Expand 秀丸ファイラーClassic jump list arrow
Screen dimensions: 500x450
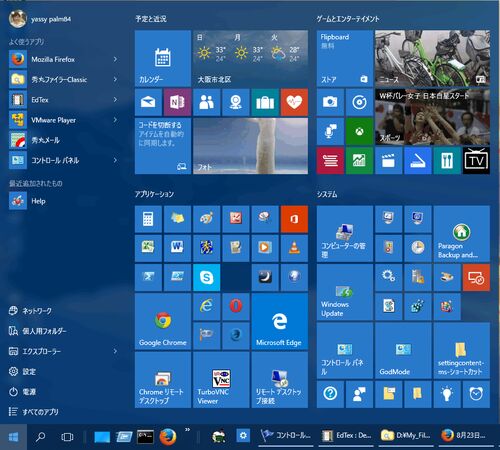coord(115,79)
